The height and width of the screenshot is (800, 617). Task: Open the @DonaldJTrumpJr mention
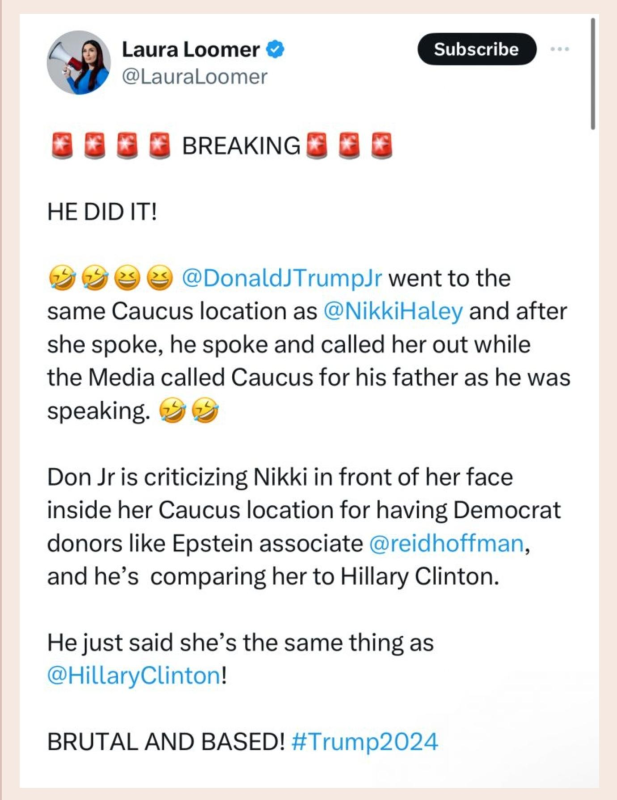coord(284,277)
